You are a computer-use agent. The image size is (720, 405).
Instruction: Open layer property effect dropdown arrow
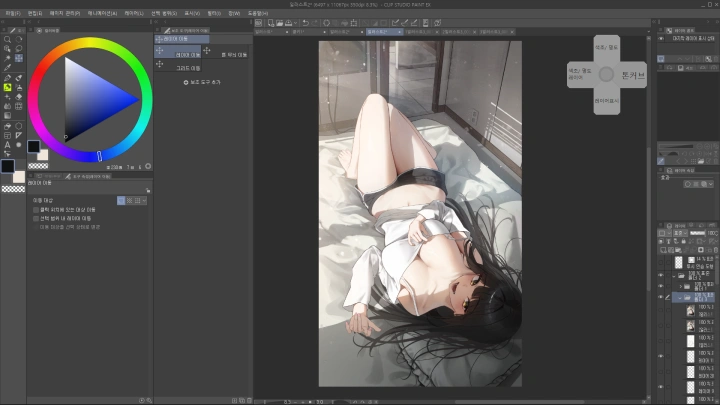711,184
